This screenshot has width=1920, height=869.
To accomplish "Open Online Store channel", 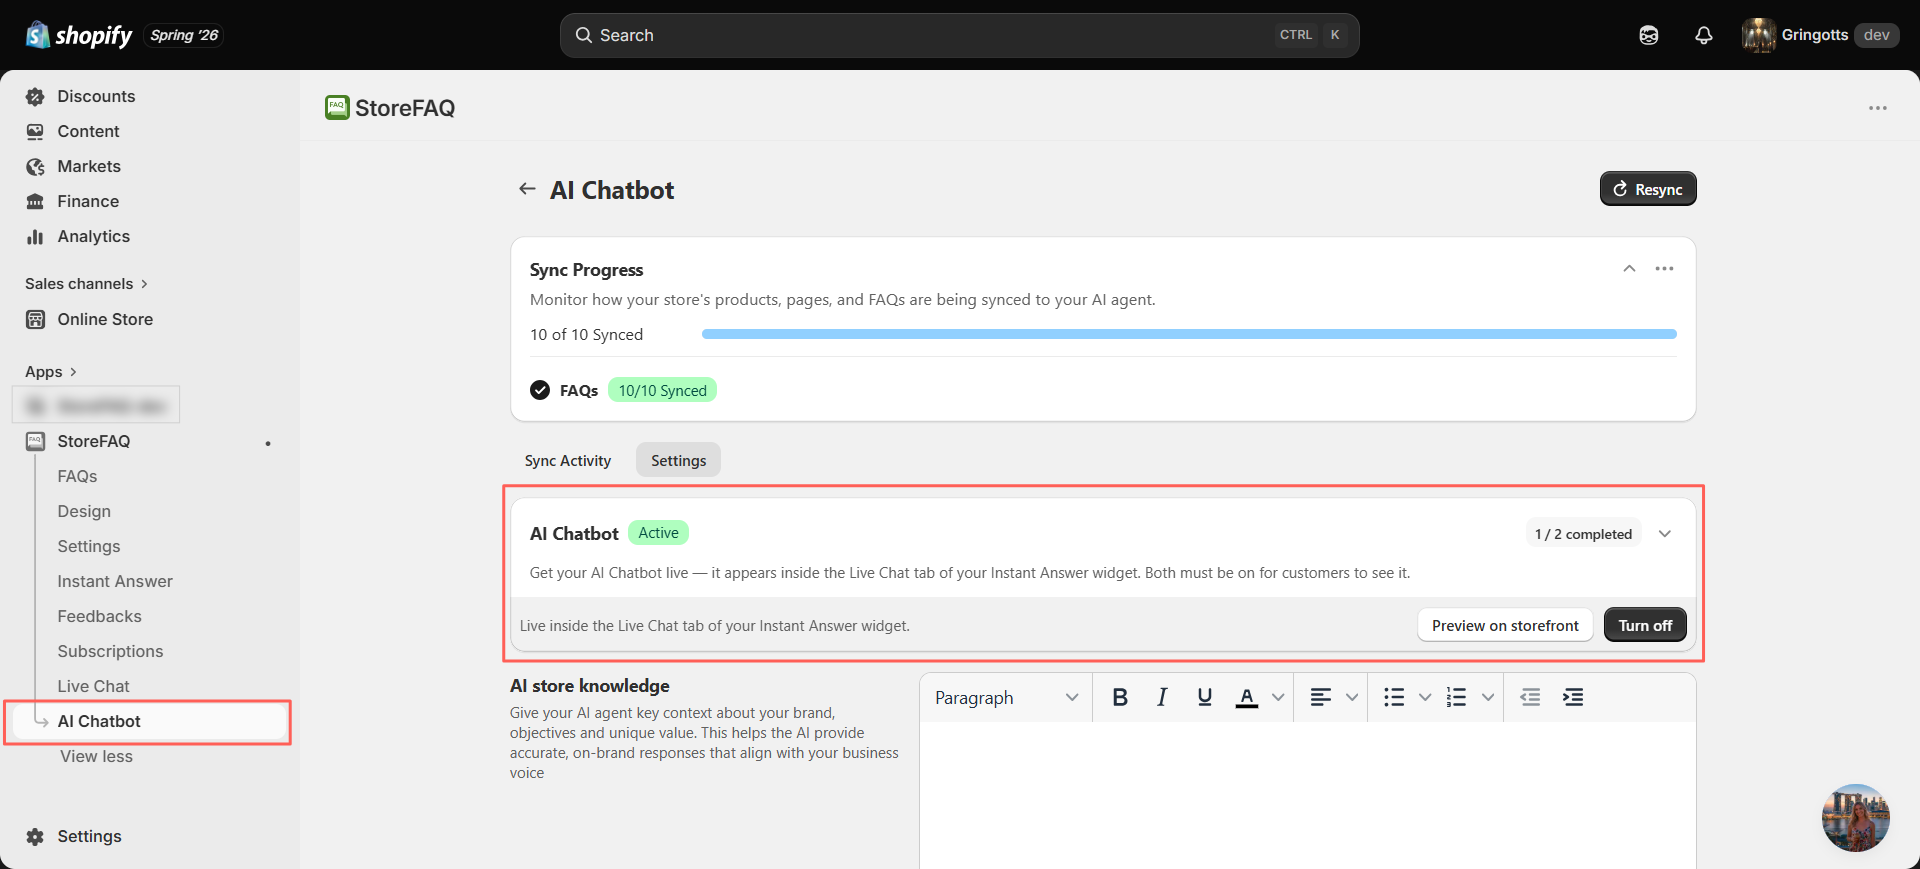I will [x=105, y=319].
